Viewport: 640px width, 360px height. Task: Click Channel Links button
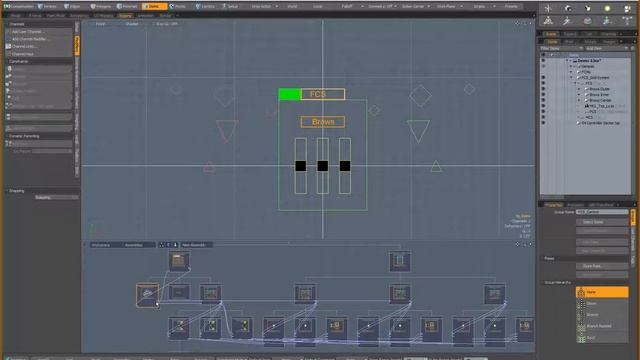(40, 46)
